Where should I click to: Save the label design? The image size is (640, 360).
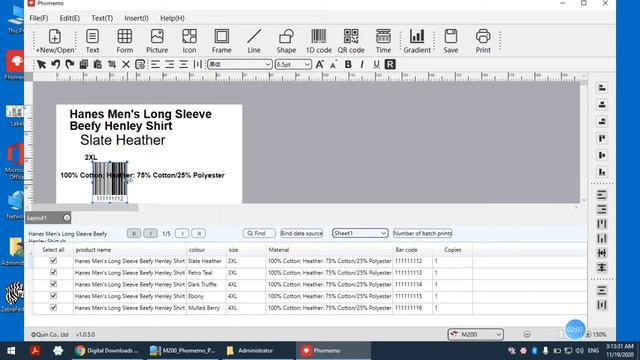[451, 41]
